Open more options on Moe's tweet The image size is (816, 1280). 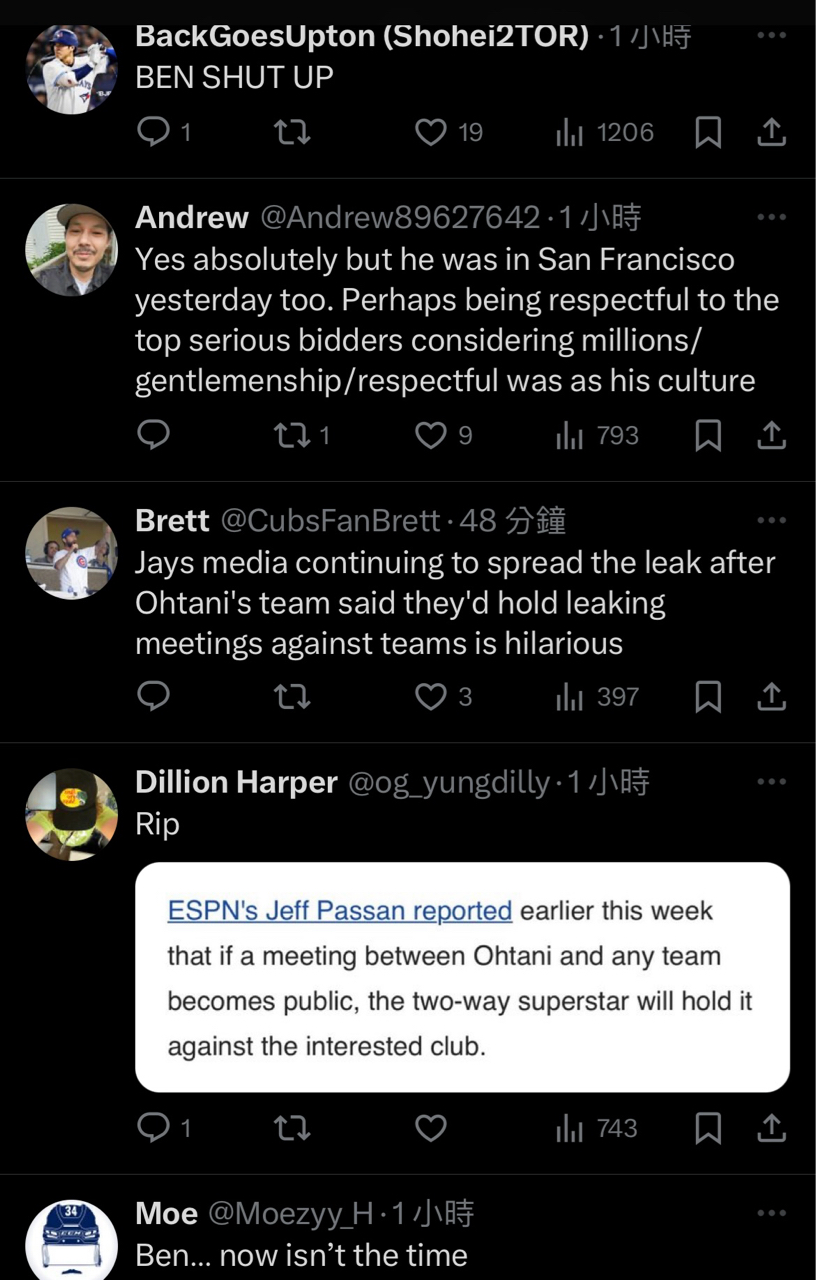771,1214
